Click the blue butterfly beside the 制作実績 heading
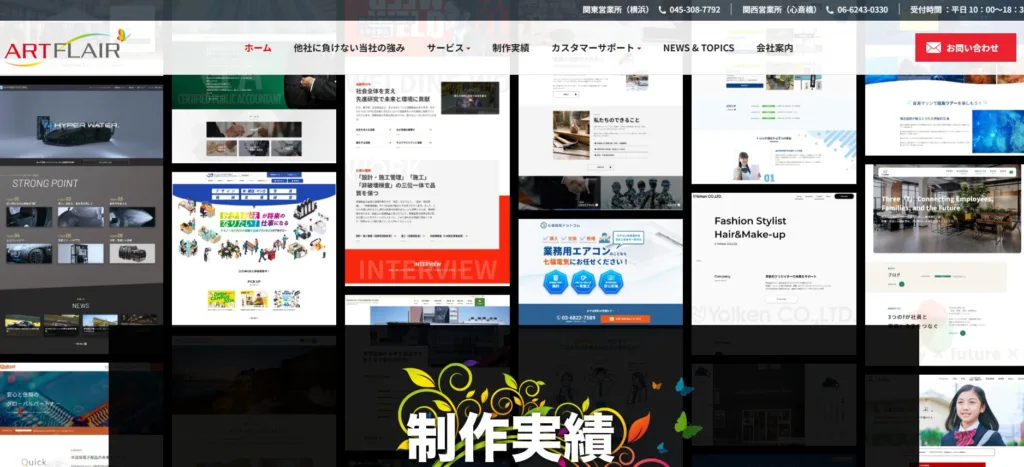 click(x=684, y=386)
